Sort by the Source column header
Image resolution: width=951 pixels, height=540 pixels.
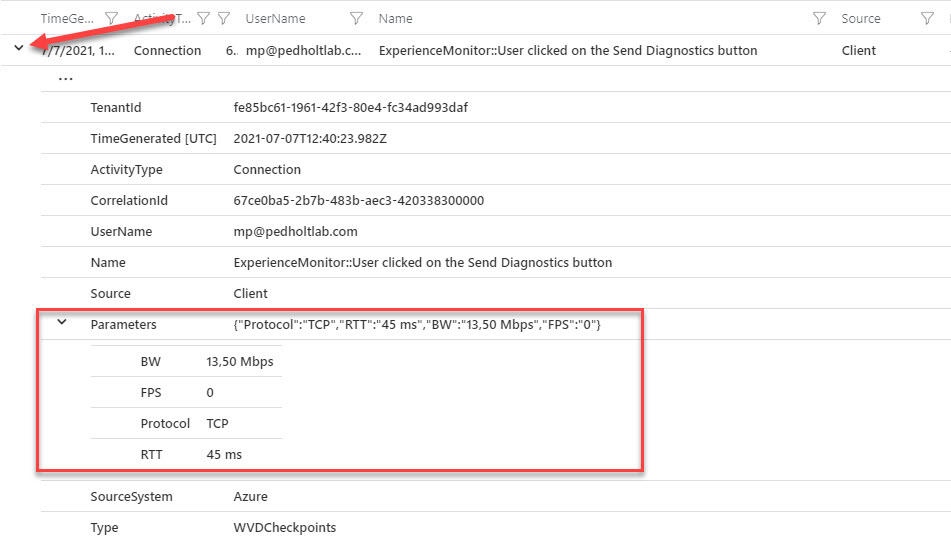point(861,19)
